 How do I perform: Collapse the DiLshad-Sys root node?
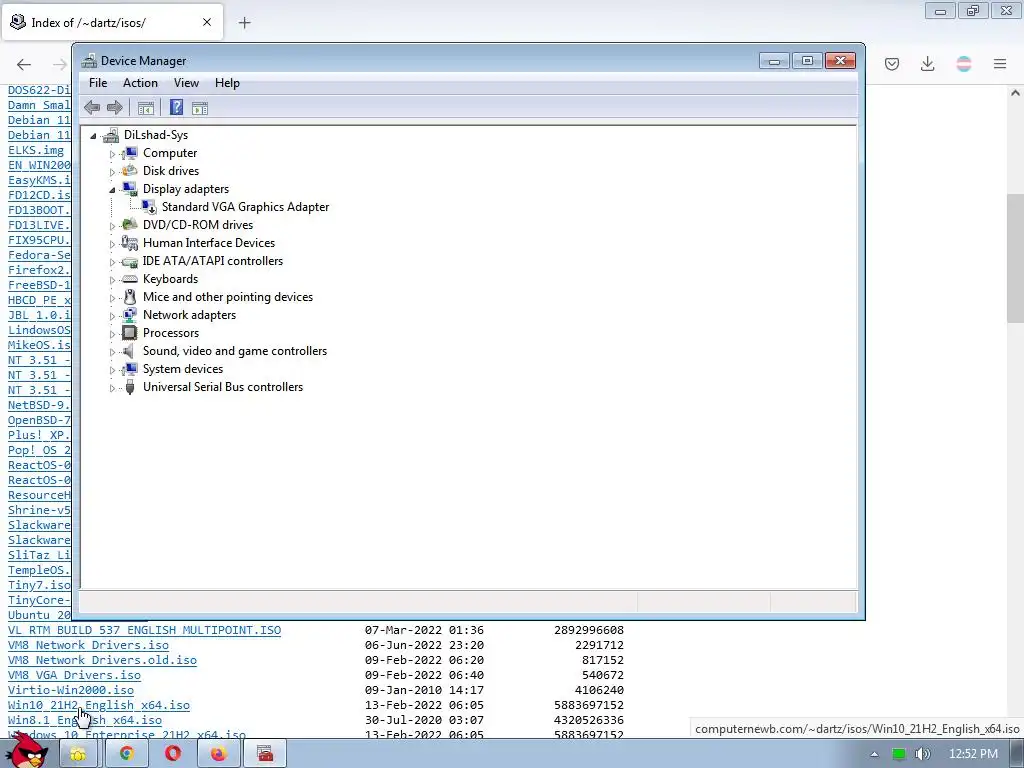(x=93, y=136)
